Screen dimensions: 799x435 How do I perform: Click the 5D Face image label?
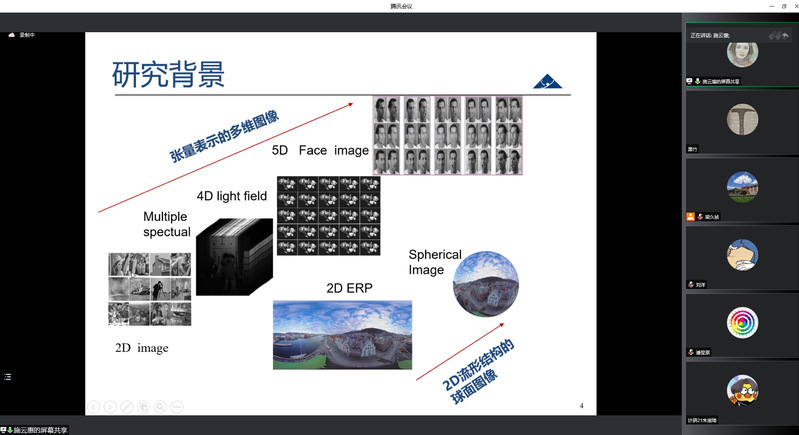click(x=320, y=150)
